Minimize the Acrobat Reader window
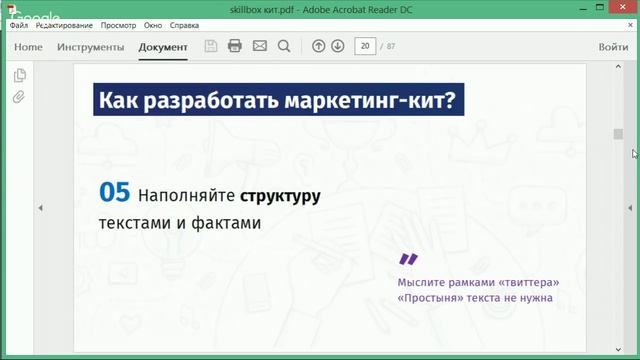Image resolution: width=640 pixels, height=360 pixels. 583,8
